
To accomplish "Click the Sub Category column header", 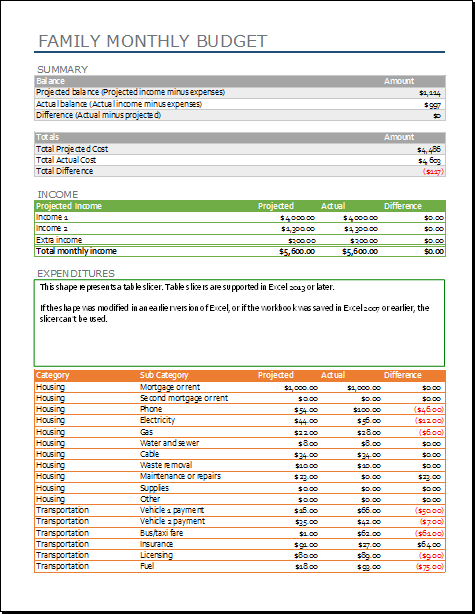I will 164,375.
